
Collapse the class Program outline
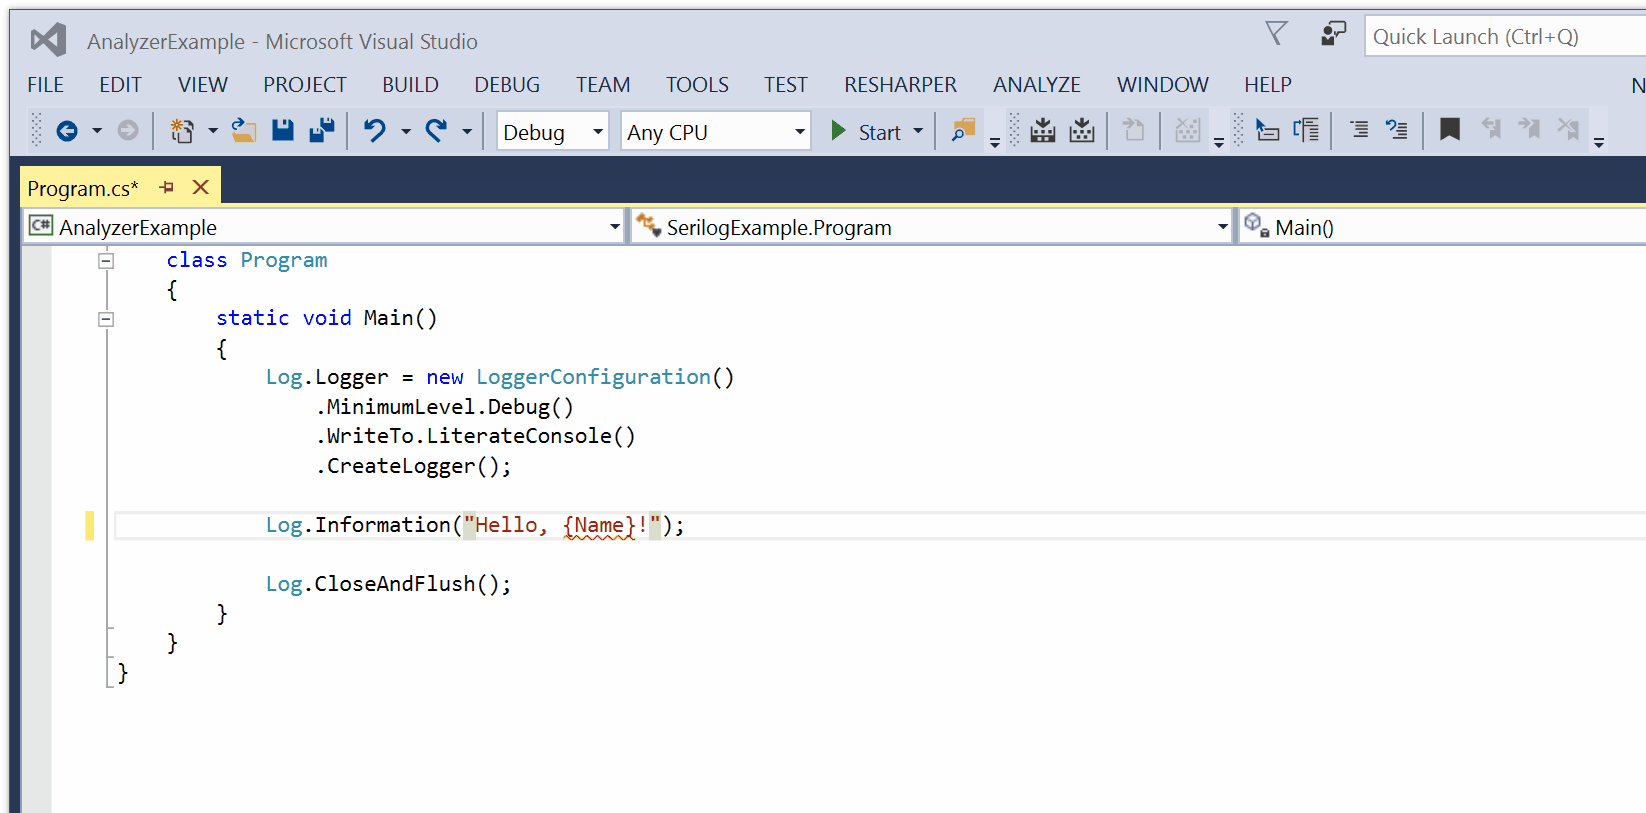click(x=106, y=261)
